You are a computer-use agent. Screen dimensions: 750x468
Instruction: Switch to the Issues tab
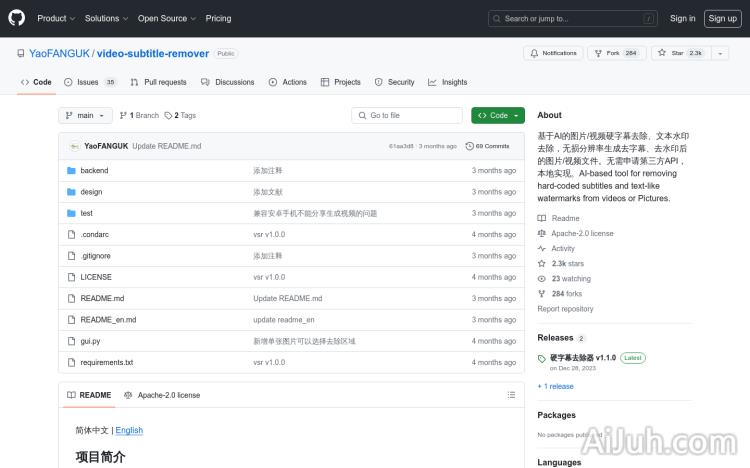coord(89,82)
